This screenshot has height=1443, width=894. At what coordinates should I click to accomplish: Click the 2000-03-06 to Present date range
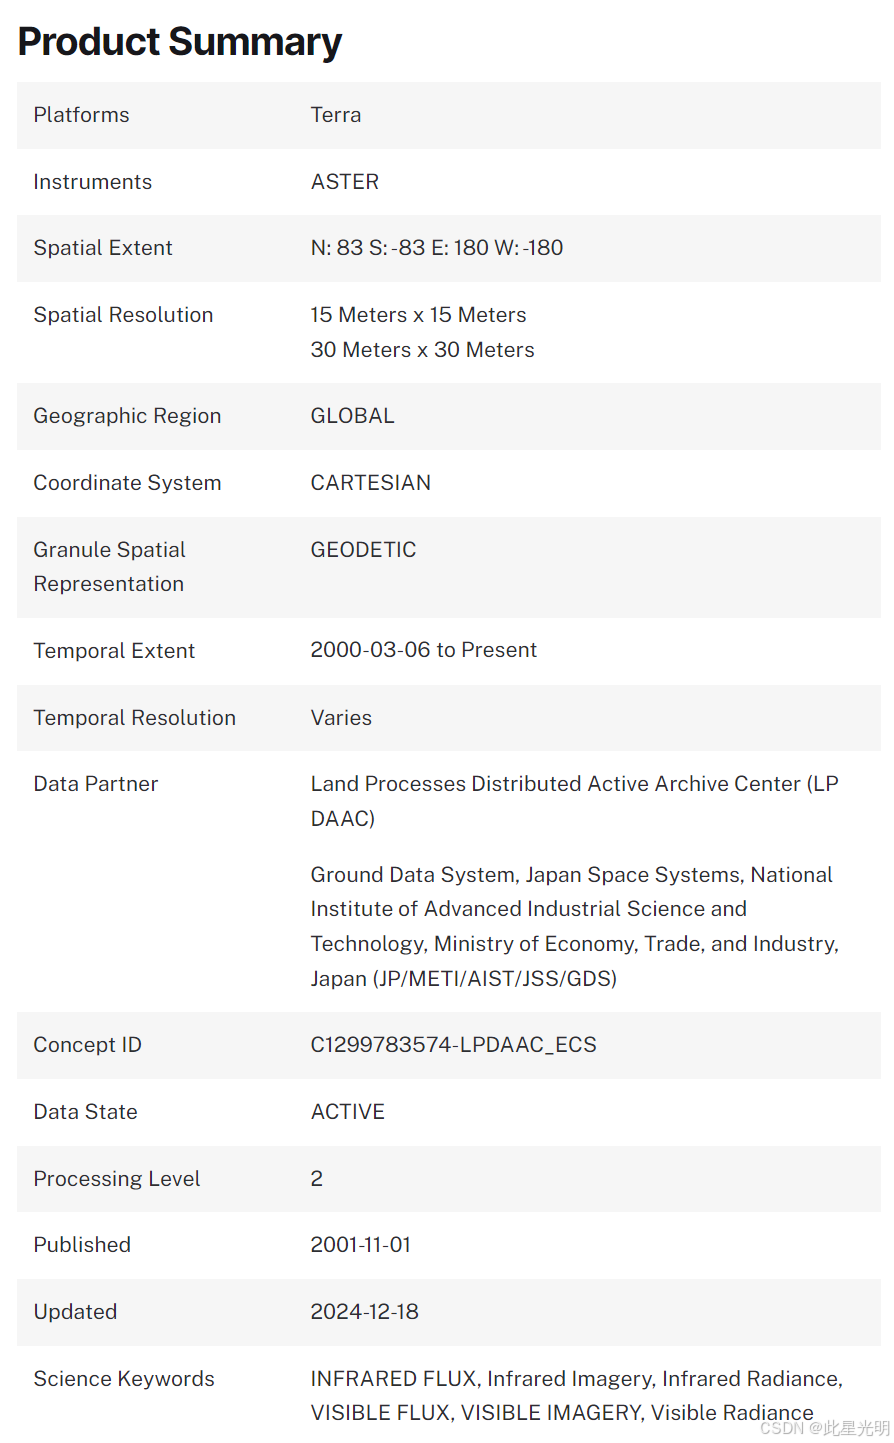424,650
